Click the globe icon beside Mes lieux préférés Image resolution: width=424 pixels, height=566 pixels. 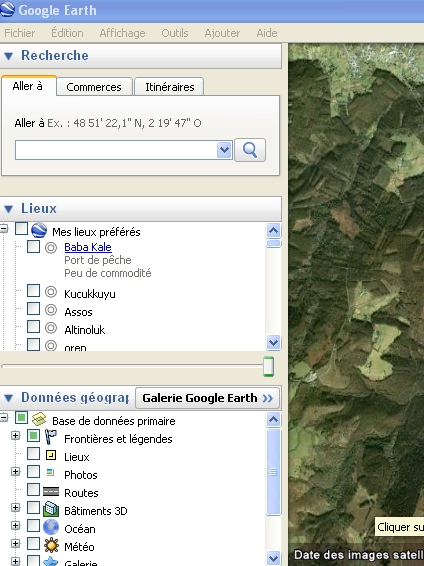point(39,230)
